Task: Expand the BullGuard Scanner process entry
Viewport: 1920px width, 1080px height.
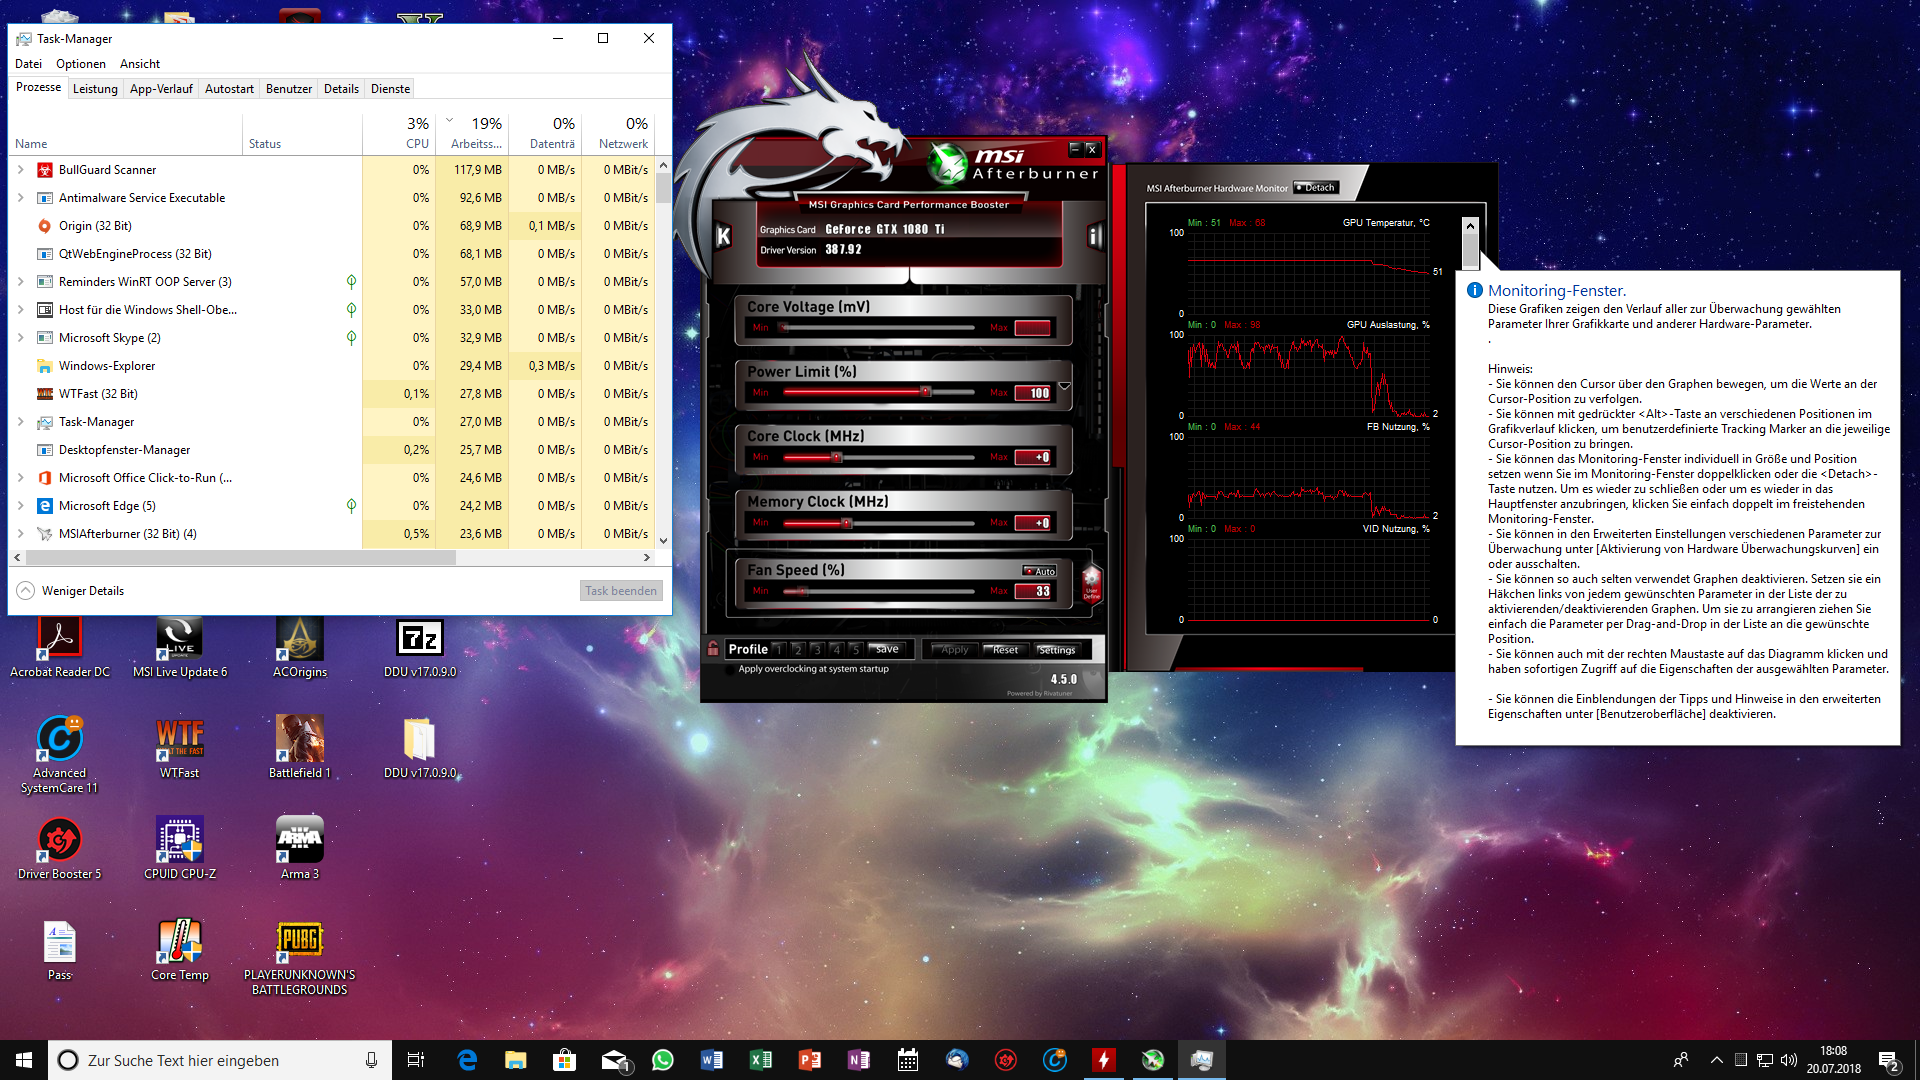Action: click(x=20, y=170)
